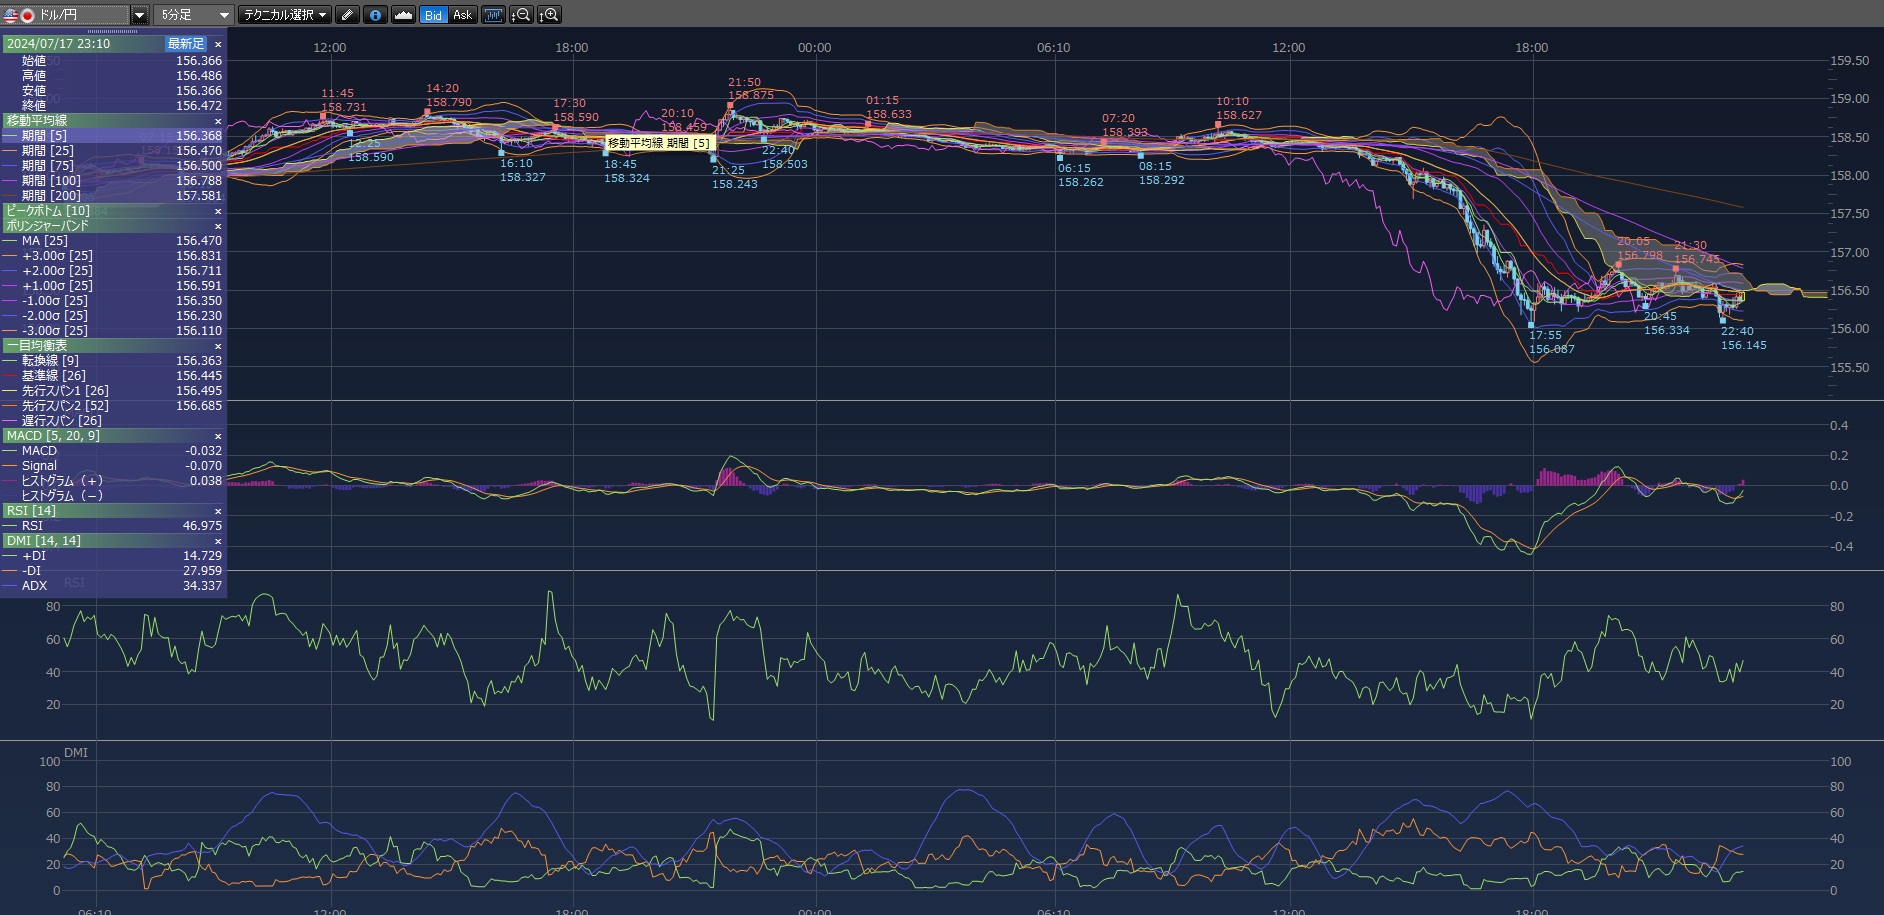Close the 移動平均線 indicator section
1884x915 pixels.
click(218, 121)
